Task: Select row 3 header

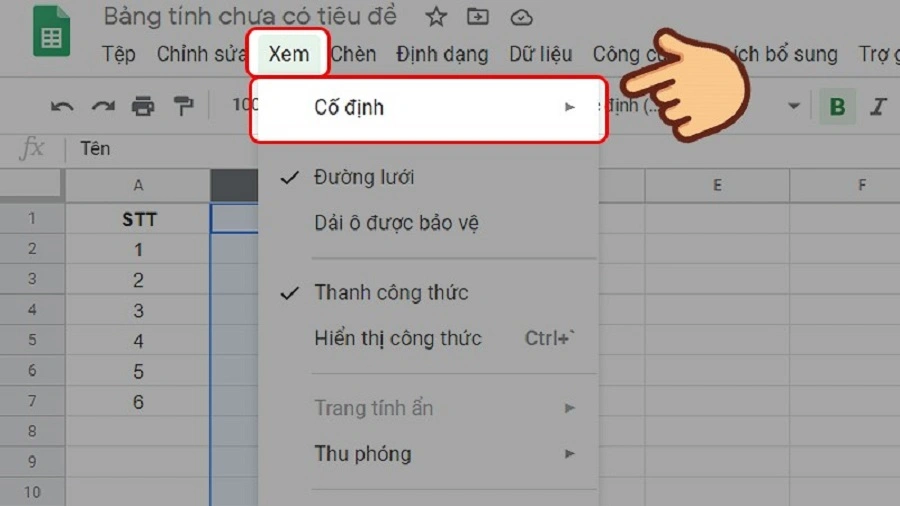Action: 32,279
